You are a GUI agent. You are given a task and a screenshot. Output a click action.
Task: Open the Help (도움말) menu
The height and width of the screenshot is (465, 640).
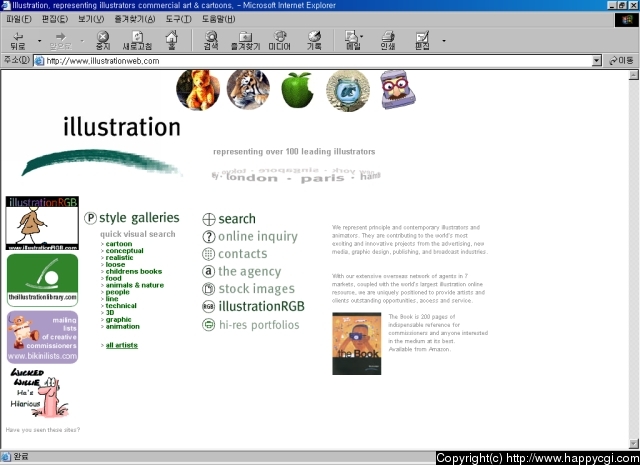(218, 19)
